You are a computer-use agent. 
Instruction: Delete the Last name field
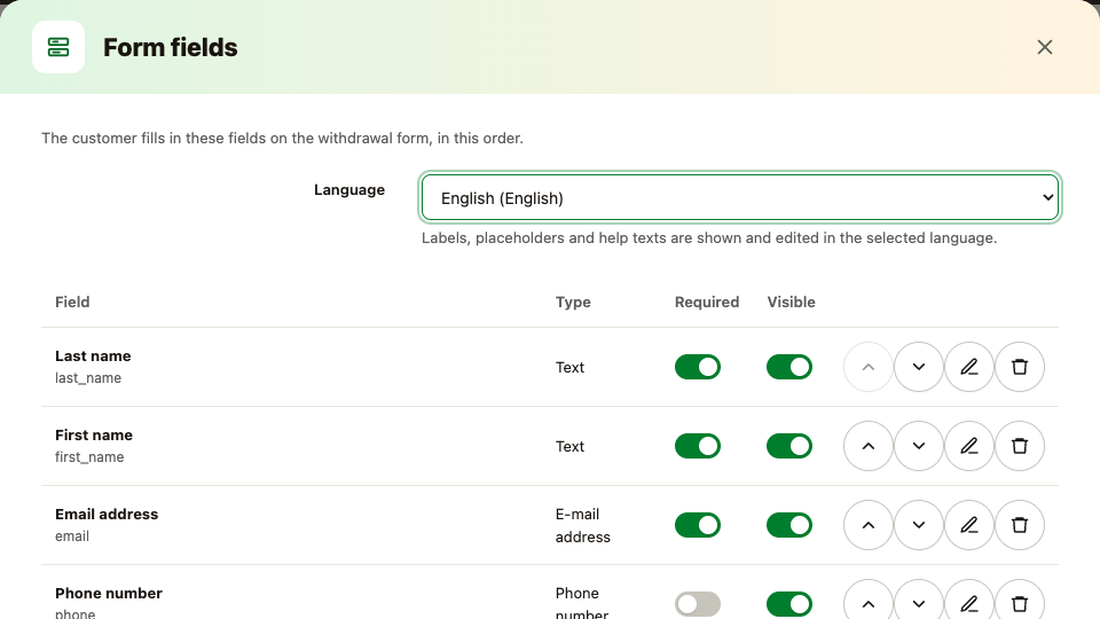pyautogui.click(x=1019, y=367)
